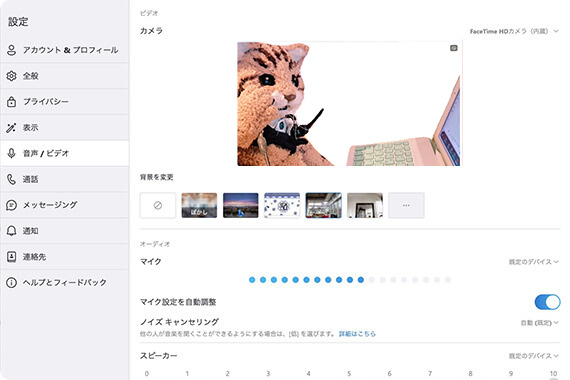This screenshot has width=570, height=380.
Task: Go to プライバシー settings
Action: (65, 101)
